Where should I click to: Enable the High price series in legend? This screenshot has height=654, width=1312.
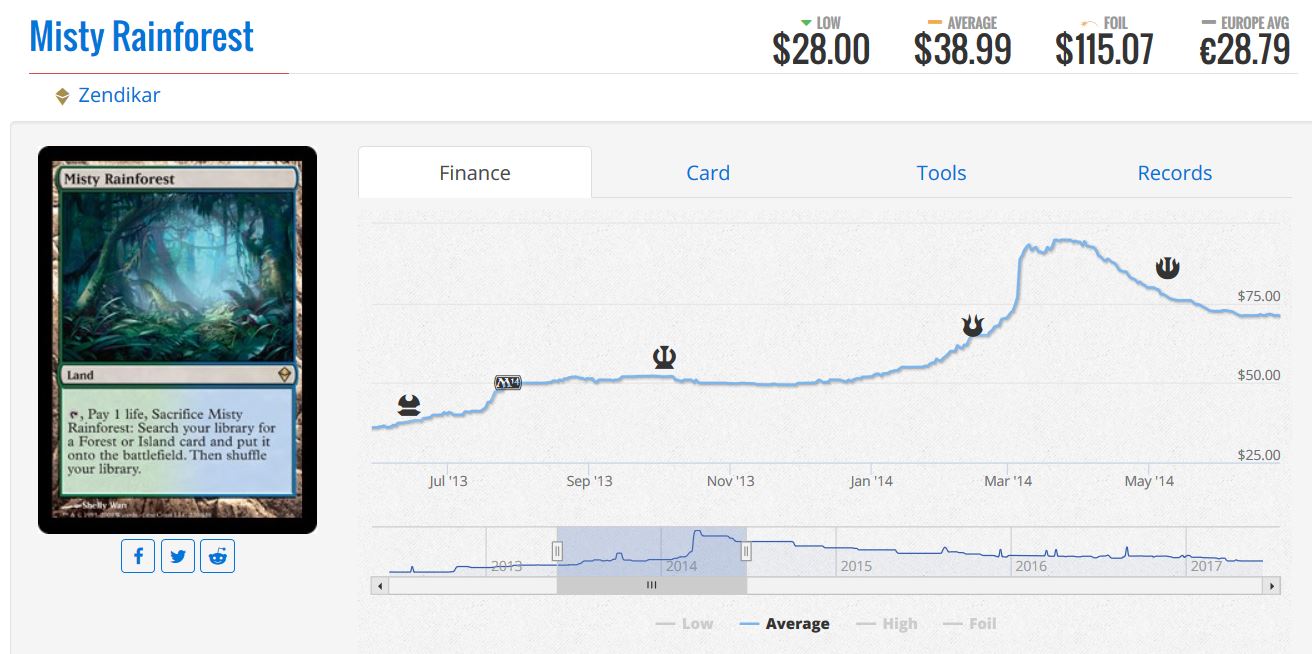tap(886, 624)
